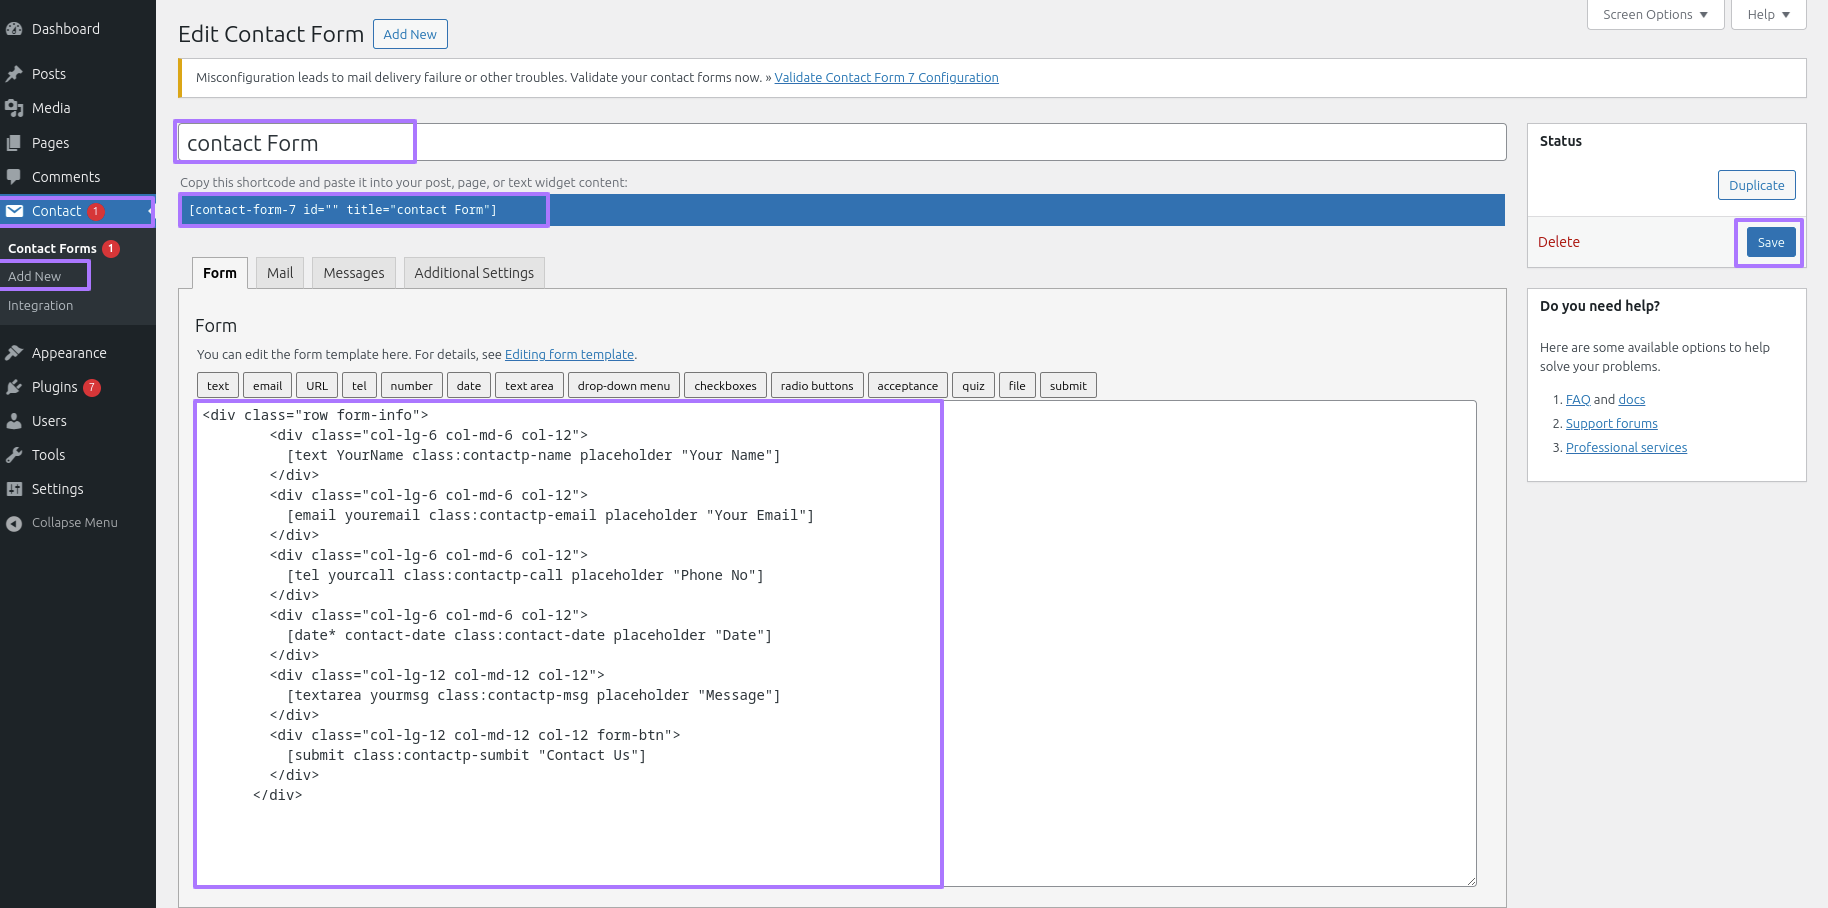Switch to the Mail tab
Viewport: 1828px width, 908px height.
(x=280, y=273)
